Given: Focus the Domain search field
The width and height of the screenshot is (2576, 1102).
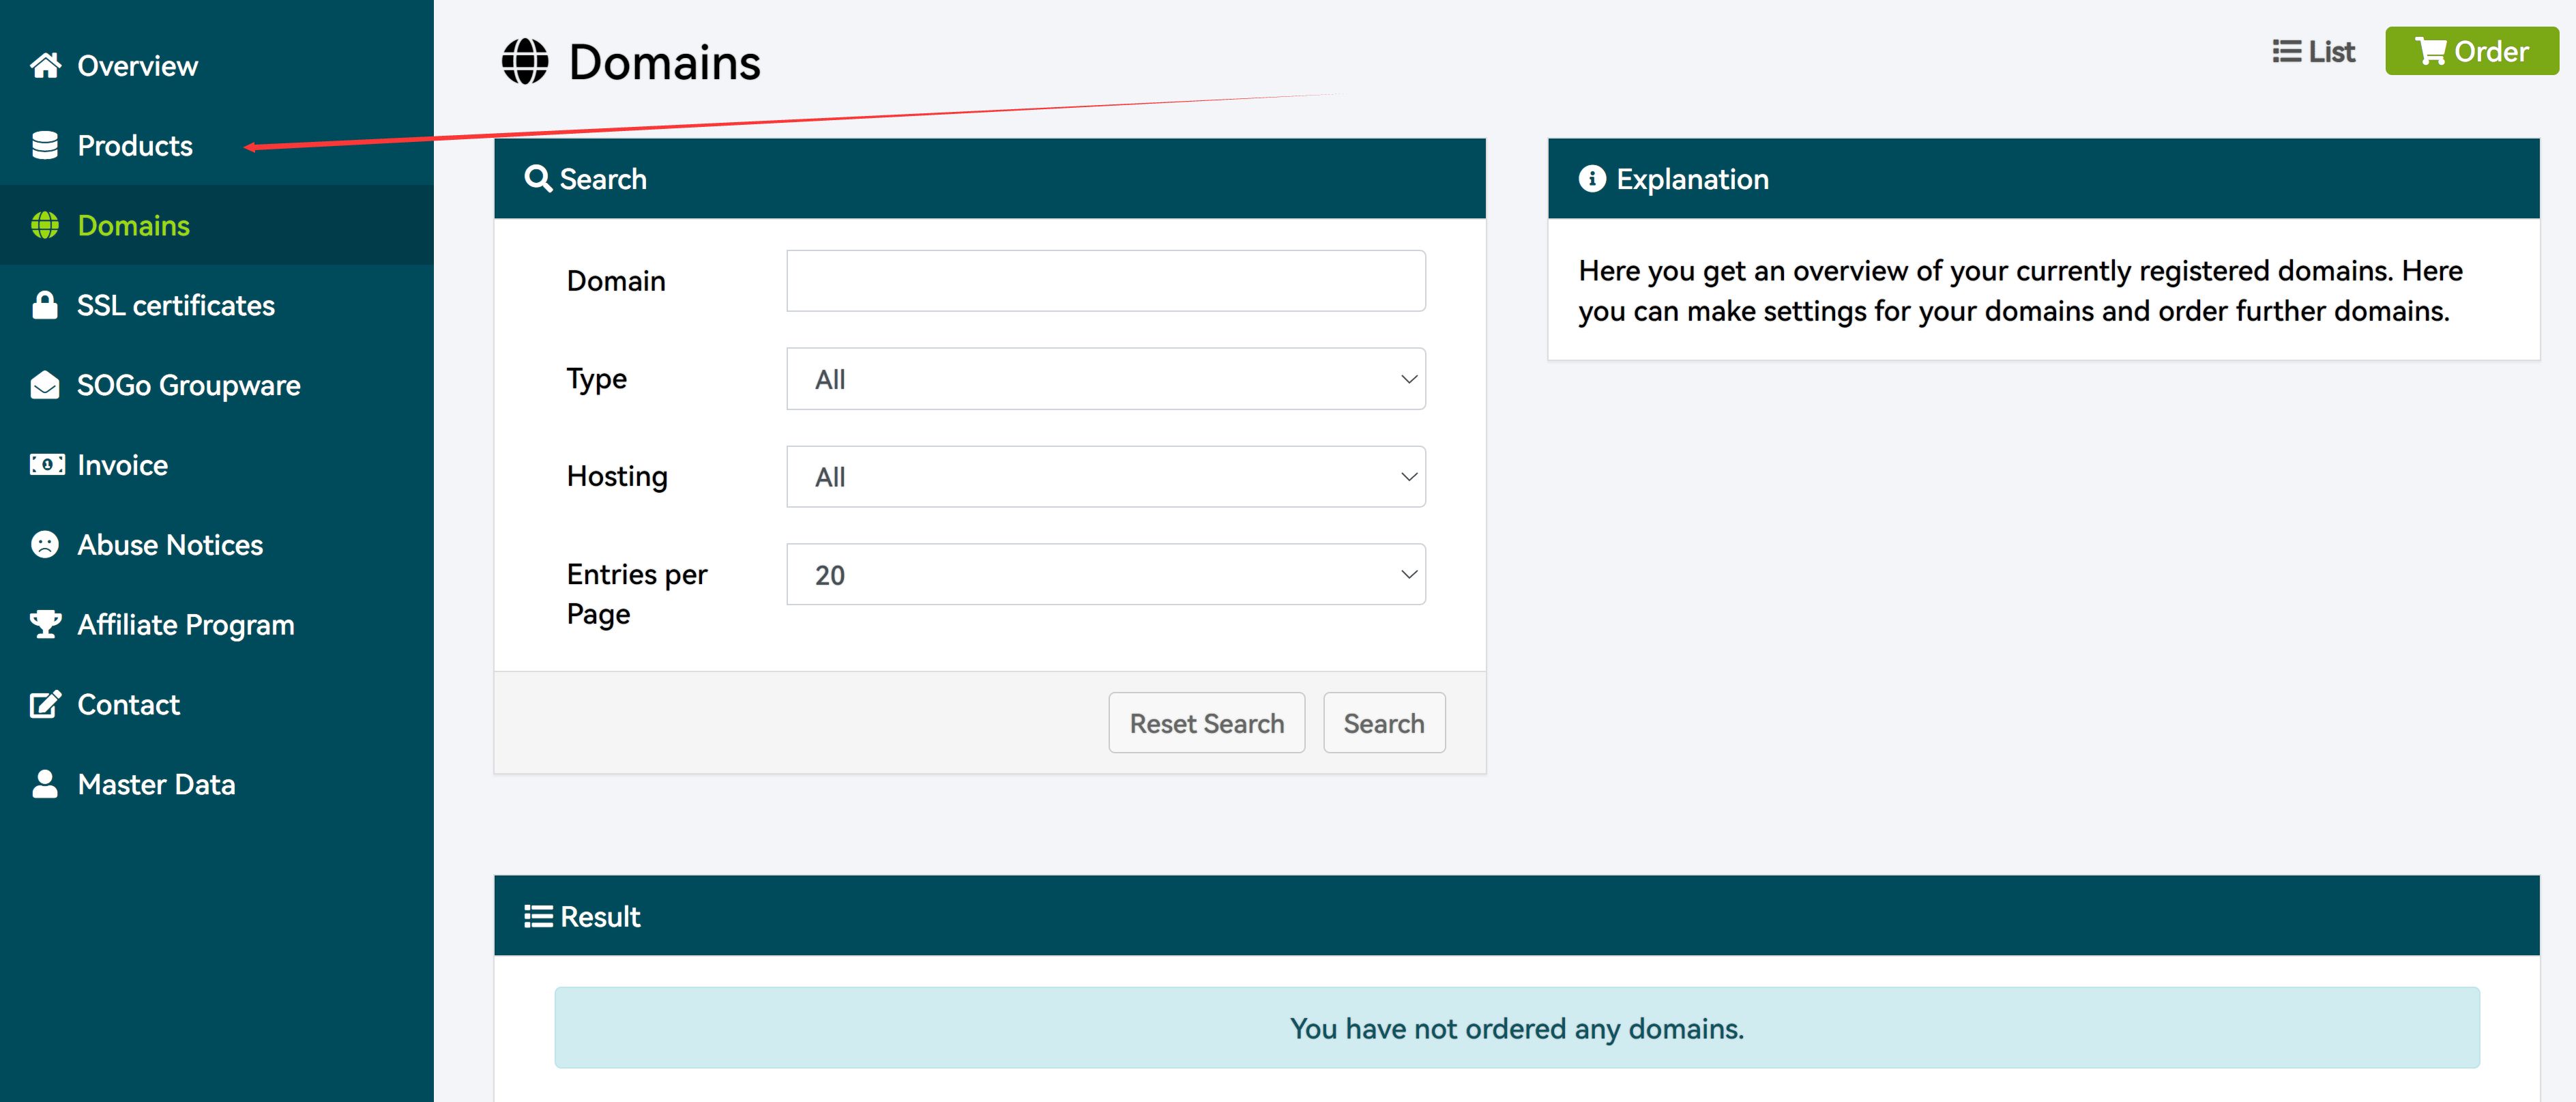Looking at the screenshot, I should coord(1106,281).
